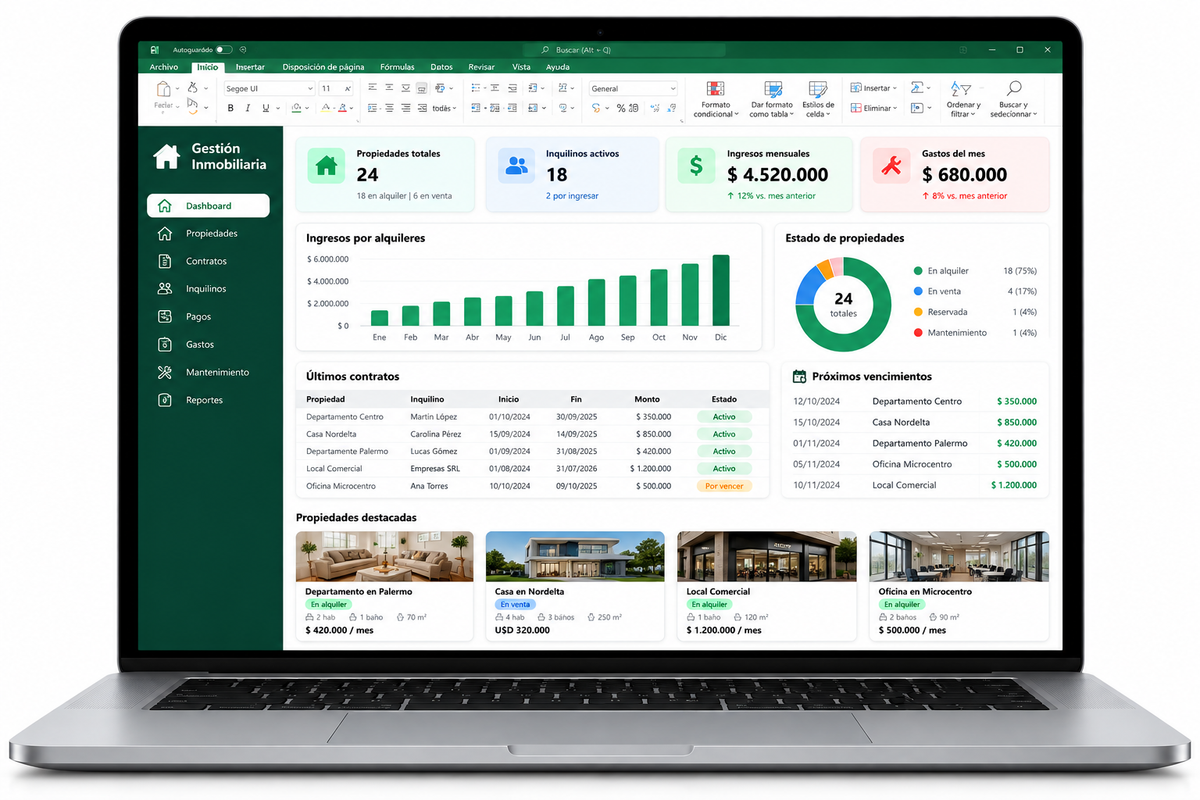This screenshot has height=800, width=1200.
Task: Toggle Bold (B) formatting in ribbon
Action: [x=230, y=108]
